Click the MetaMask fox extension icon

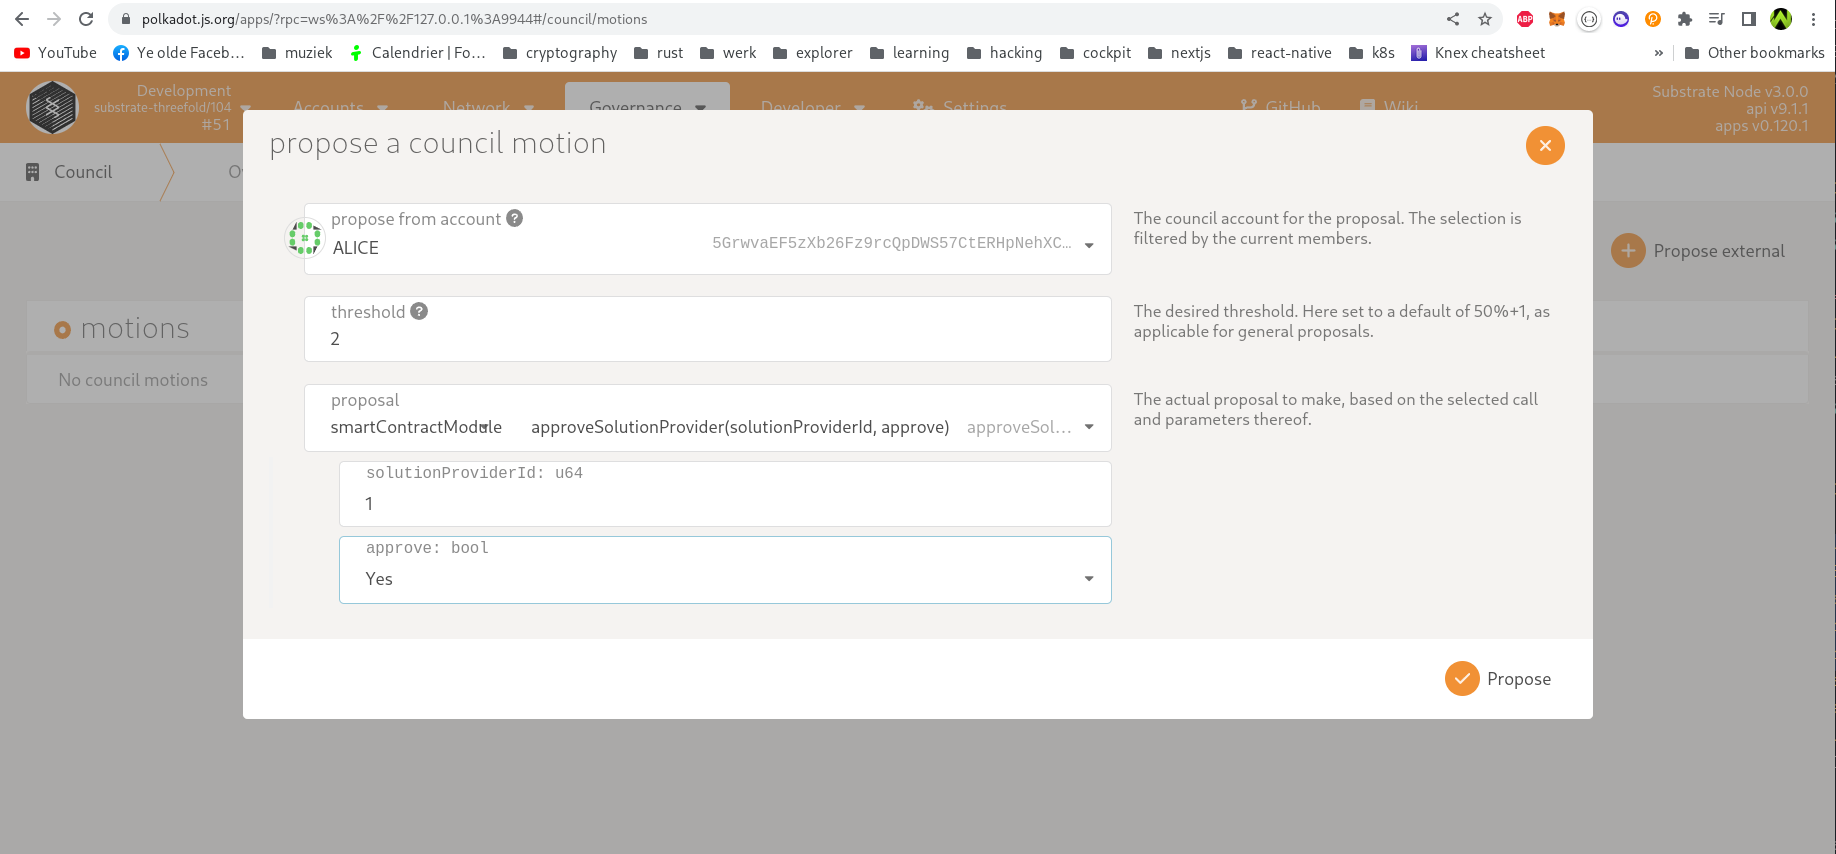pyautogui.click(x=1556, y=19)
